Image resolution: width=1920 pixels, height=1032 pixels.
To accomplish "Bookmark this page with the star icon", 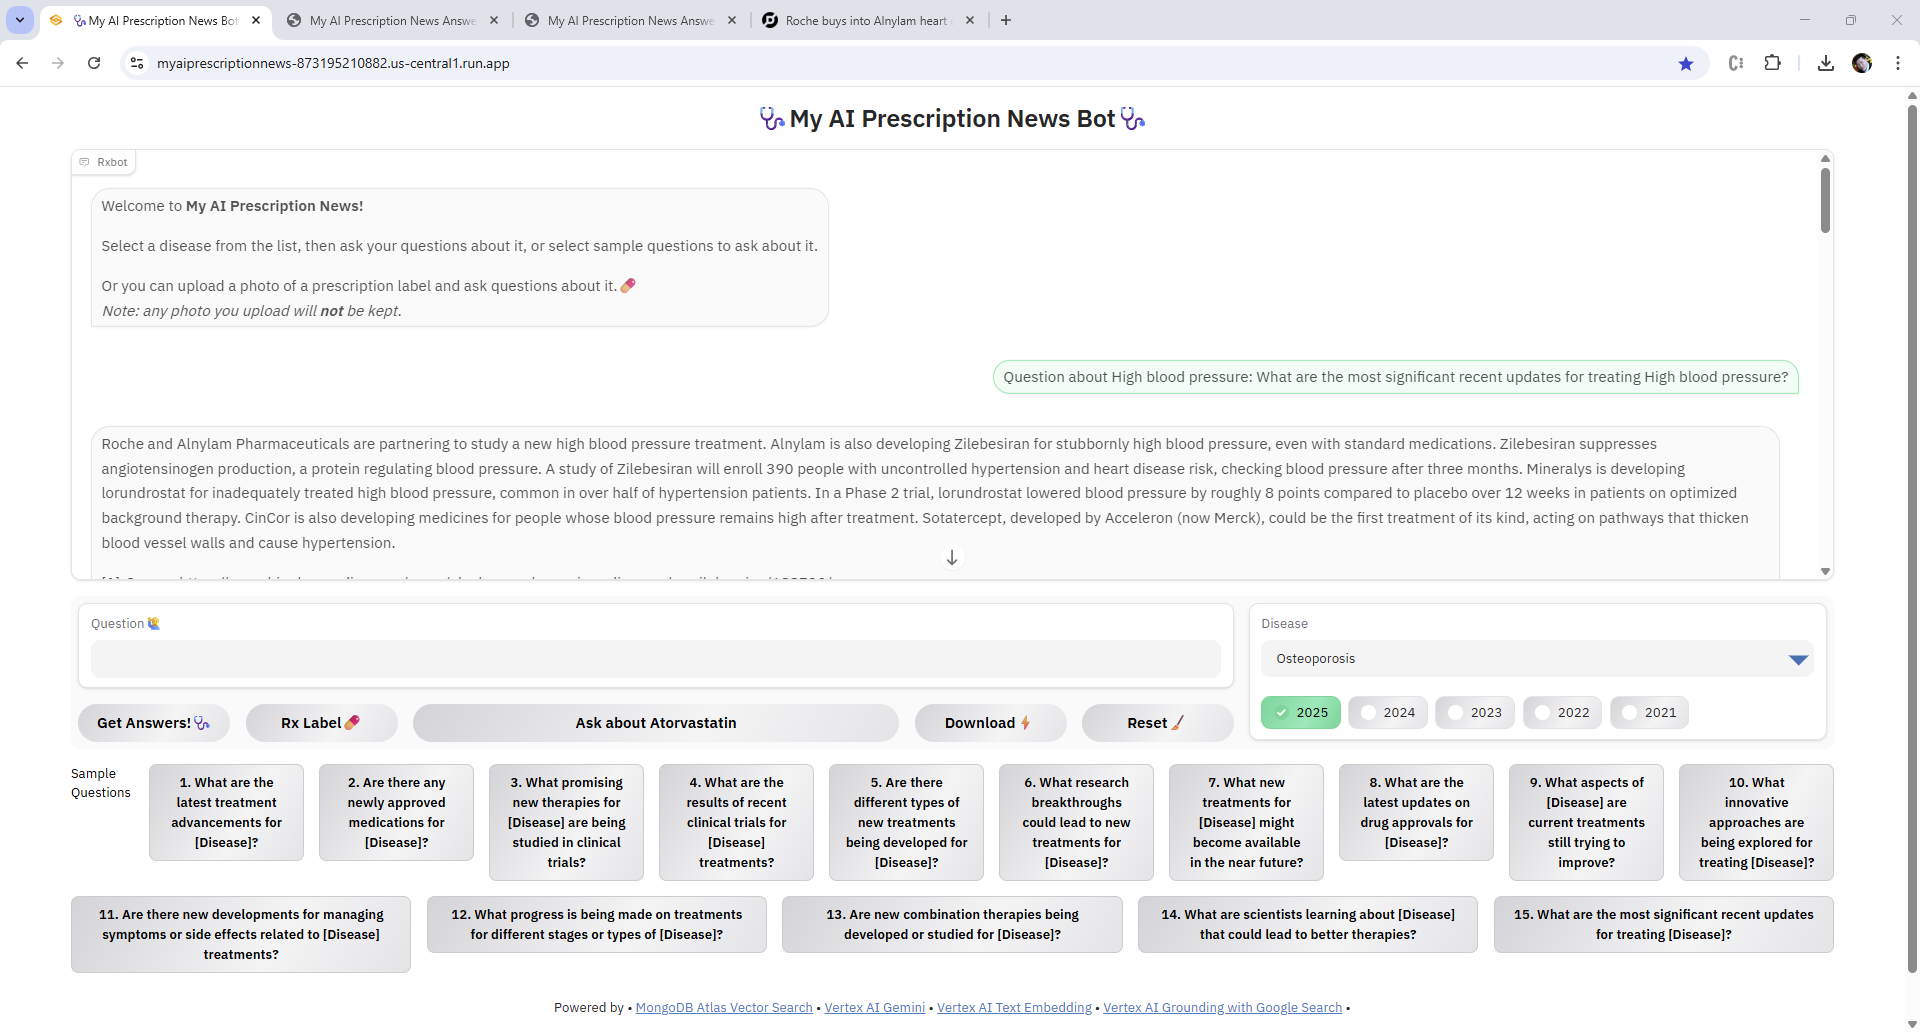I will (x=1686, y=63).
